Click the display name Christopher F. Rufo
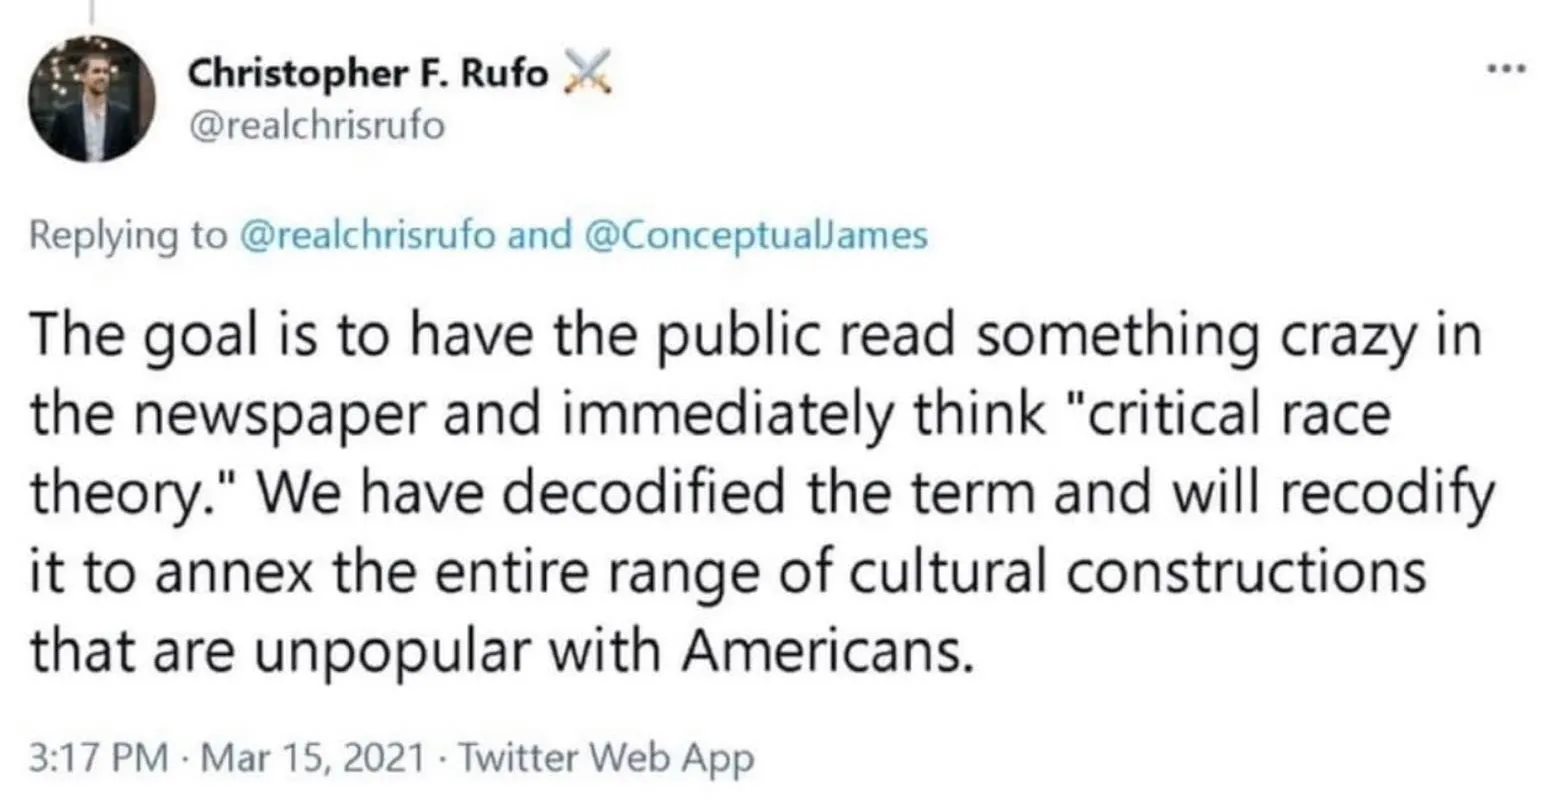 [x=368, y=74]
